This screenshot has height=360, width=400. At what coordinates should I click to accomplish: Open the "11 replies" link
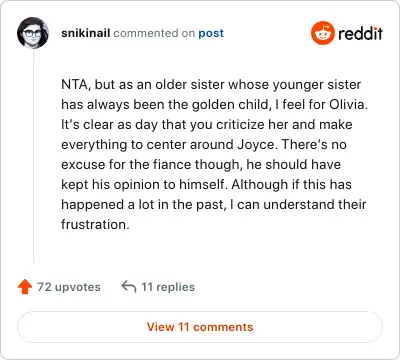(168, 287)
